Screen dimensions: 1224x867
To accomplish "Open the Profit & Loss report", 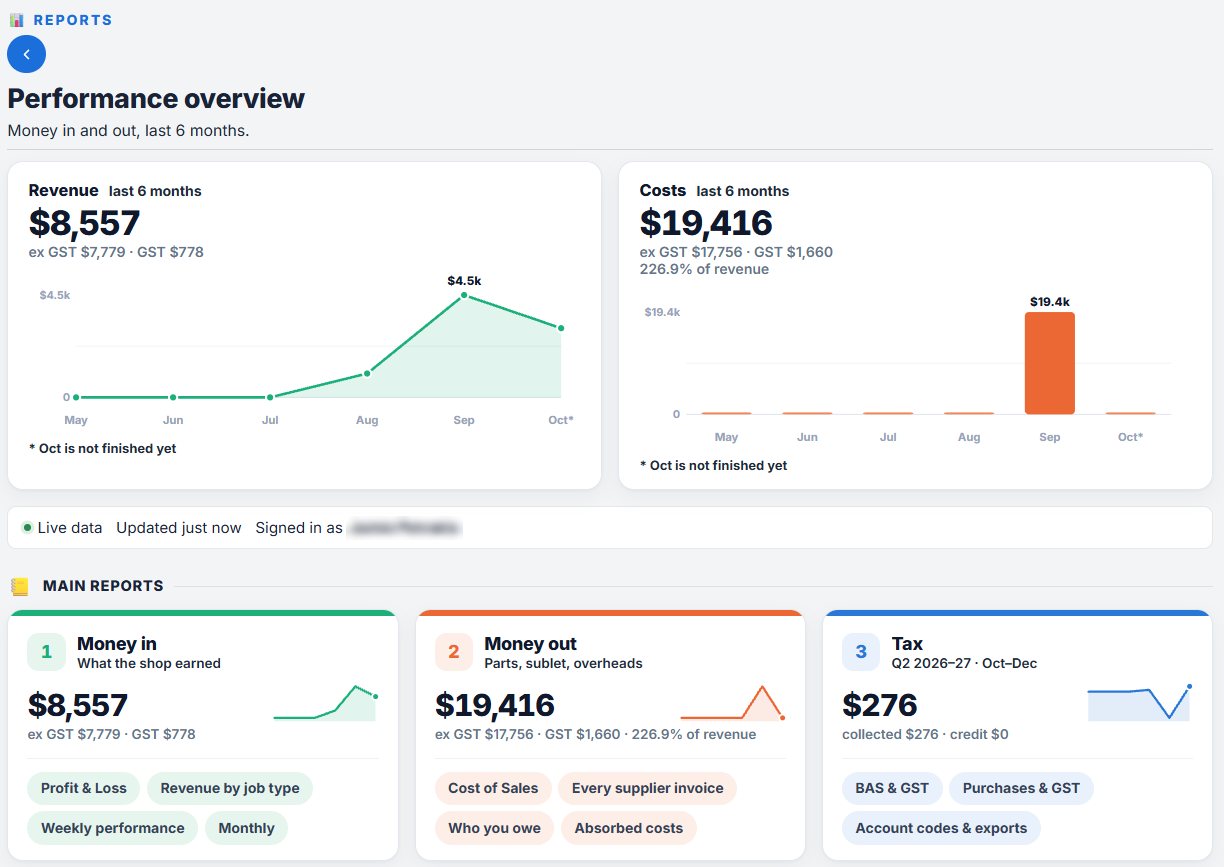I will (x=84, y=788).
